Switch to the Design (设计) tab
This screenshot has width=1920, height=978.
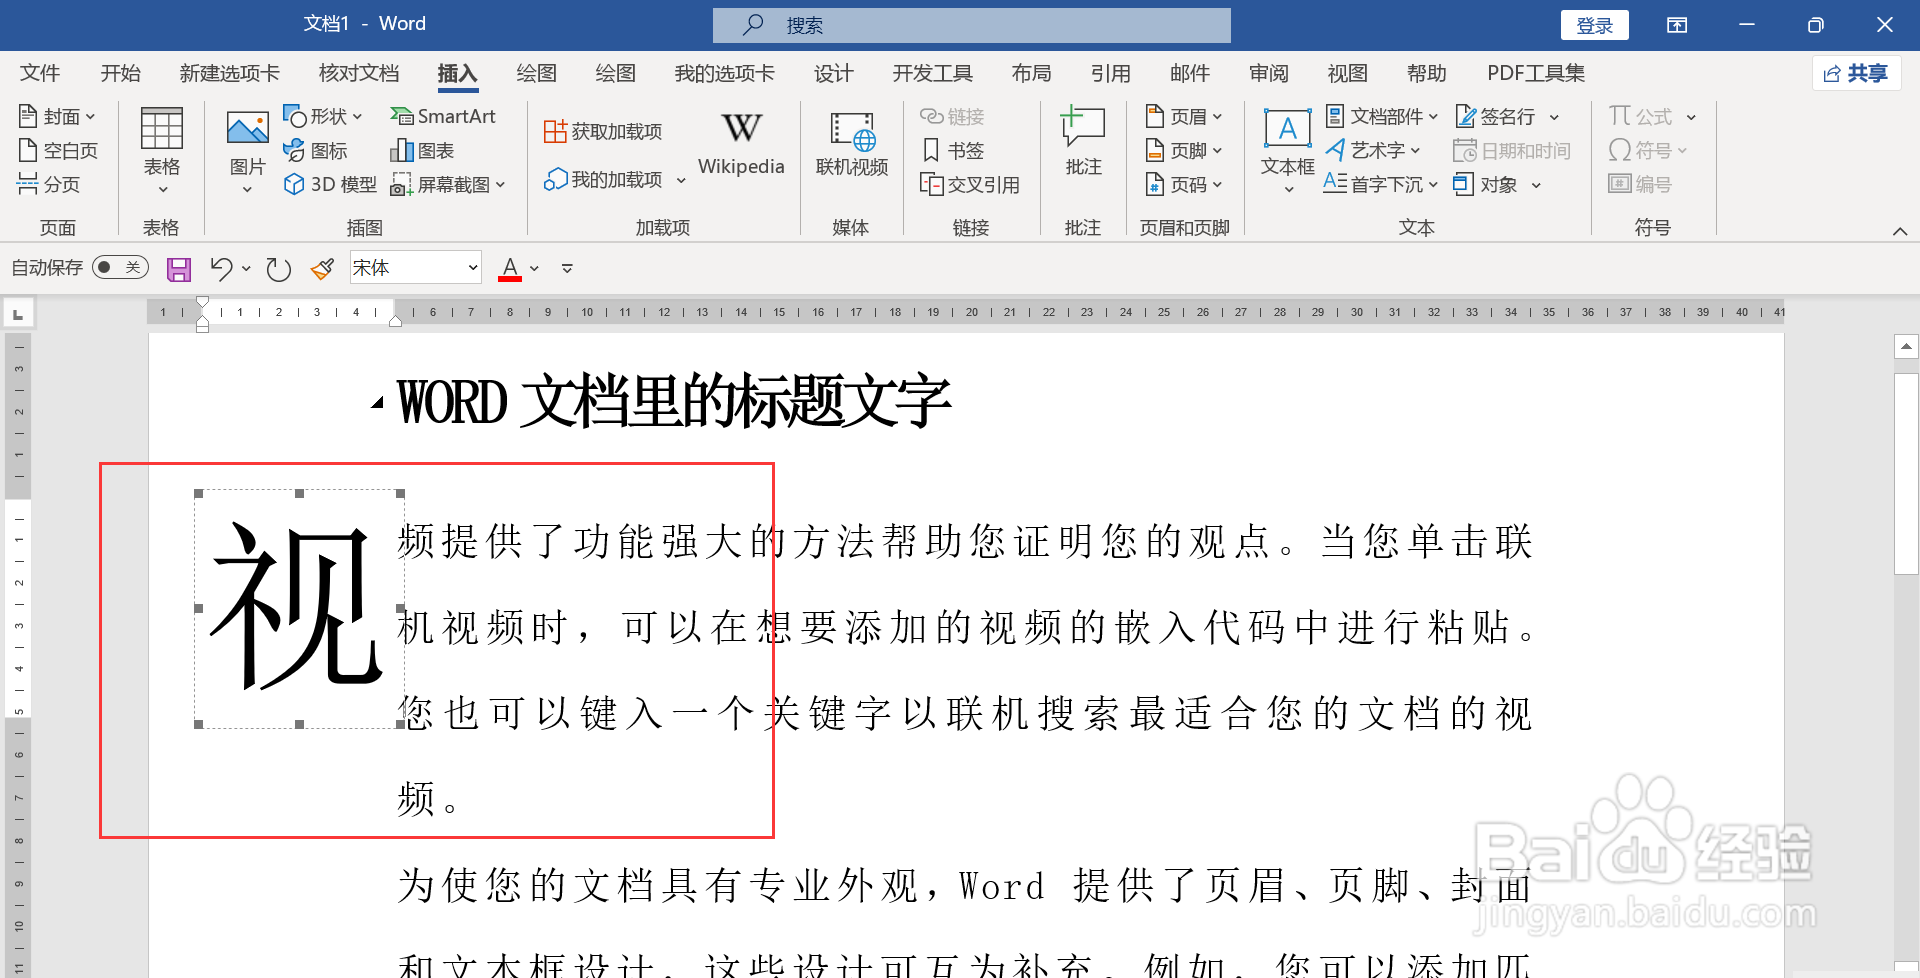pyautogui.click(x=833, y=73)
